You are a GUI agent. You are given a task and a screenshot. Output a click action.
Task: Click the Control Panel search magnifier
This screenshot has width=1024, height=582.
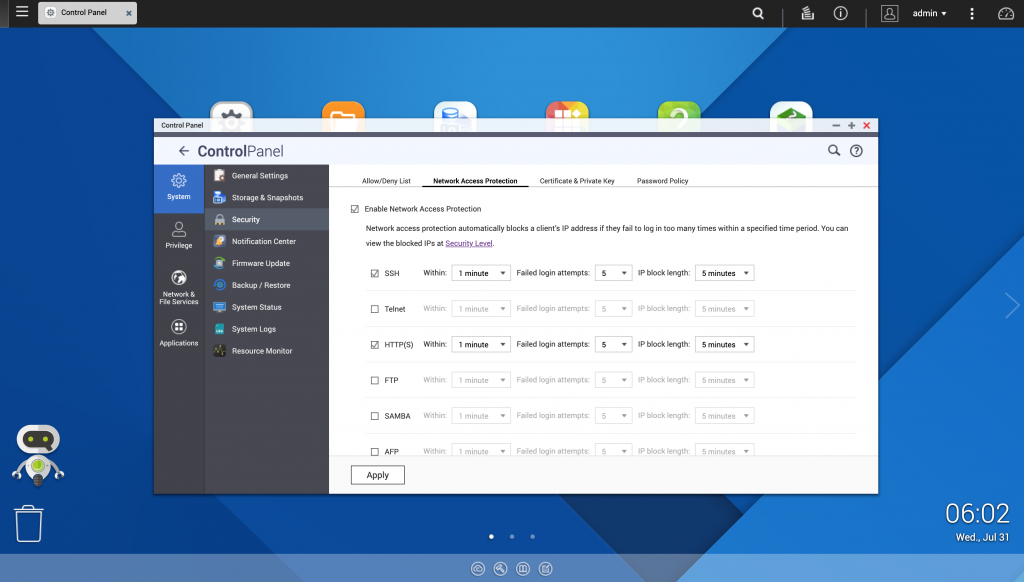tap(834, 151)
